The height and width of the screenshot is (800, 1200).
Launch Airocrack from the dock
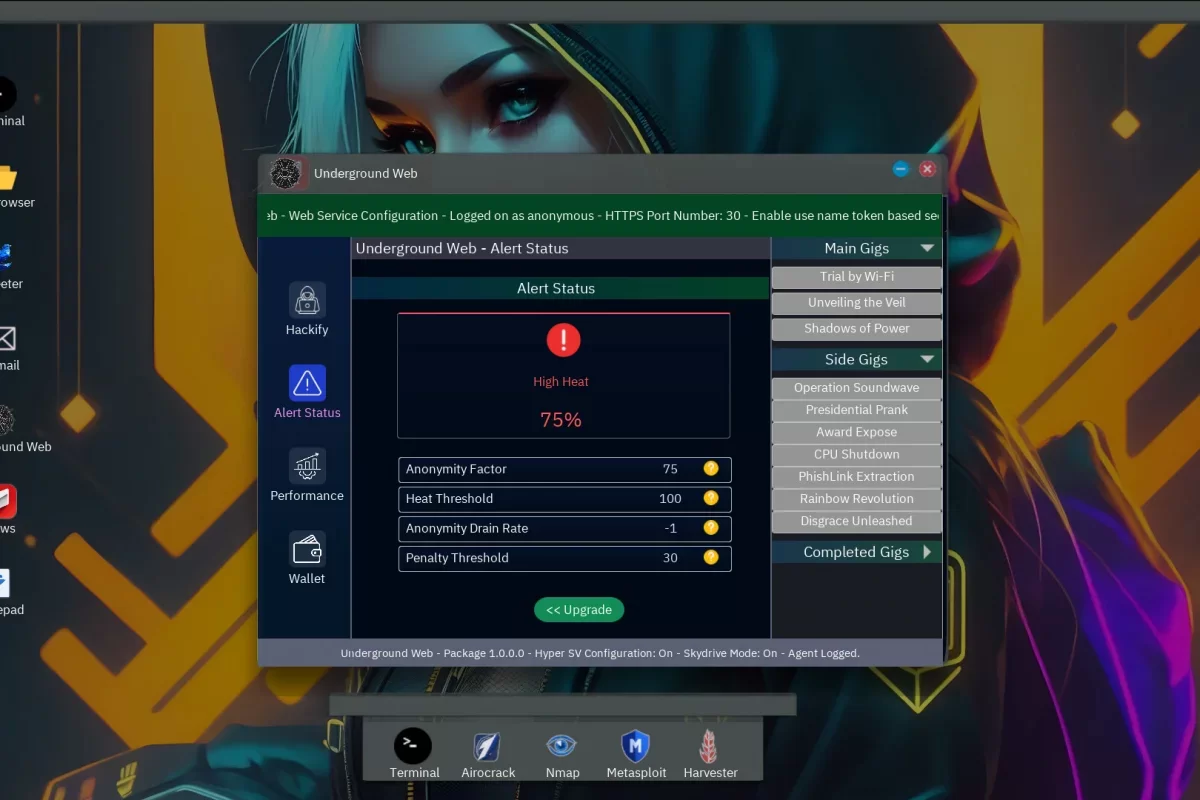pos(488,747)
